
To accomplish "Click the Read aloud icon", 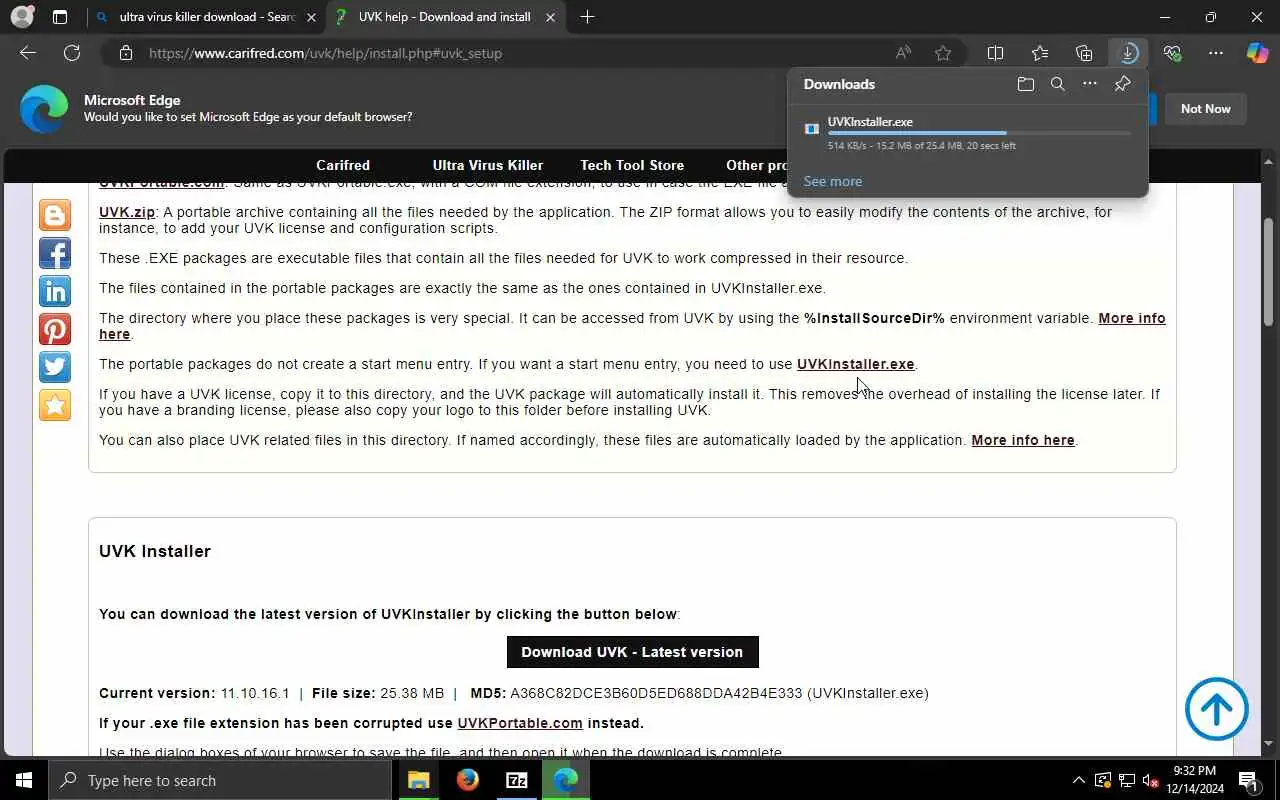I will pyautogui.click(x=903, y=53).
